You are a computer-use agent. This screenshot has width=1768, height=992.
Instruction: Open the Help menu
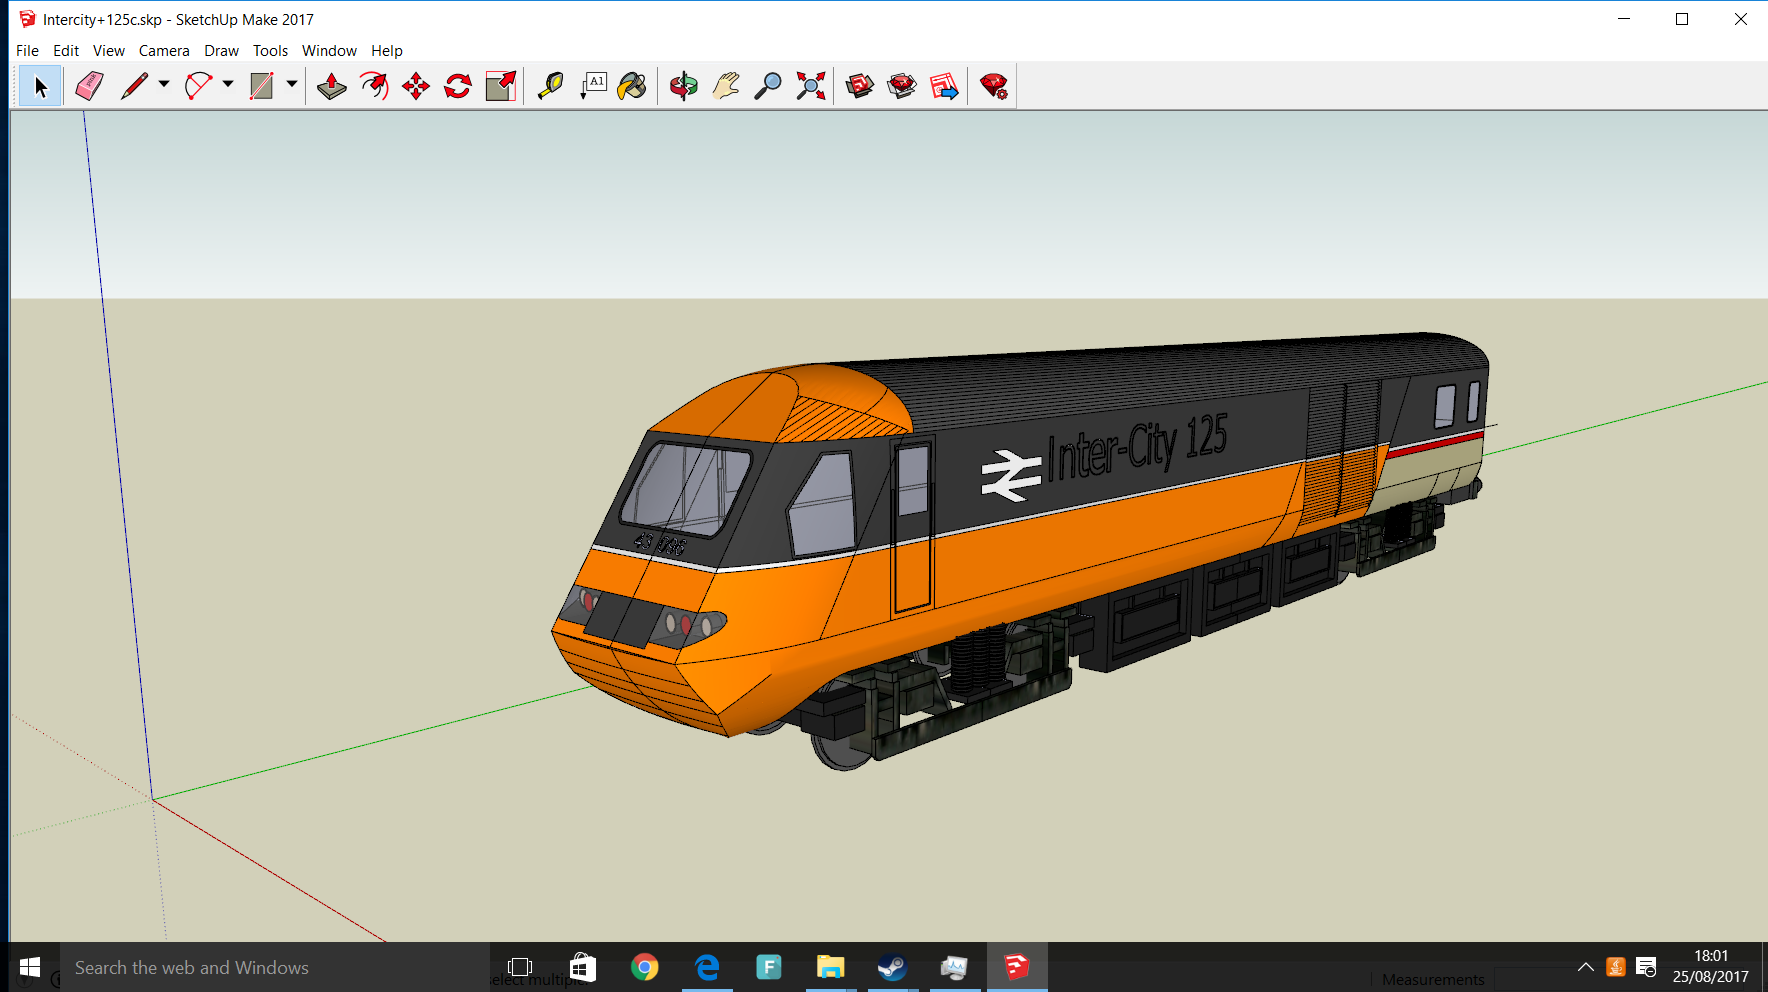pyautogui.click(x=387, y=51)
